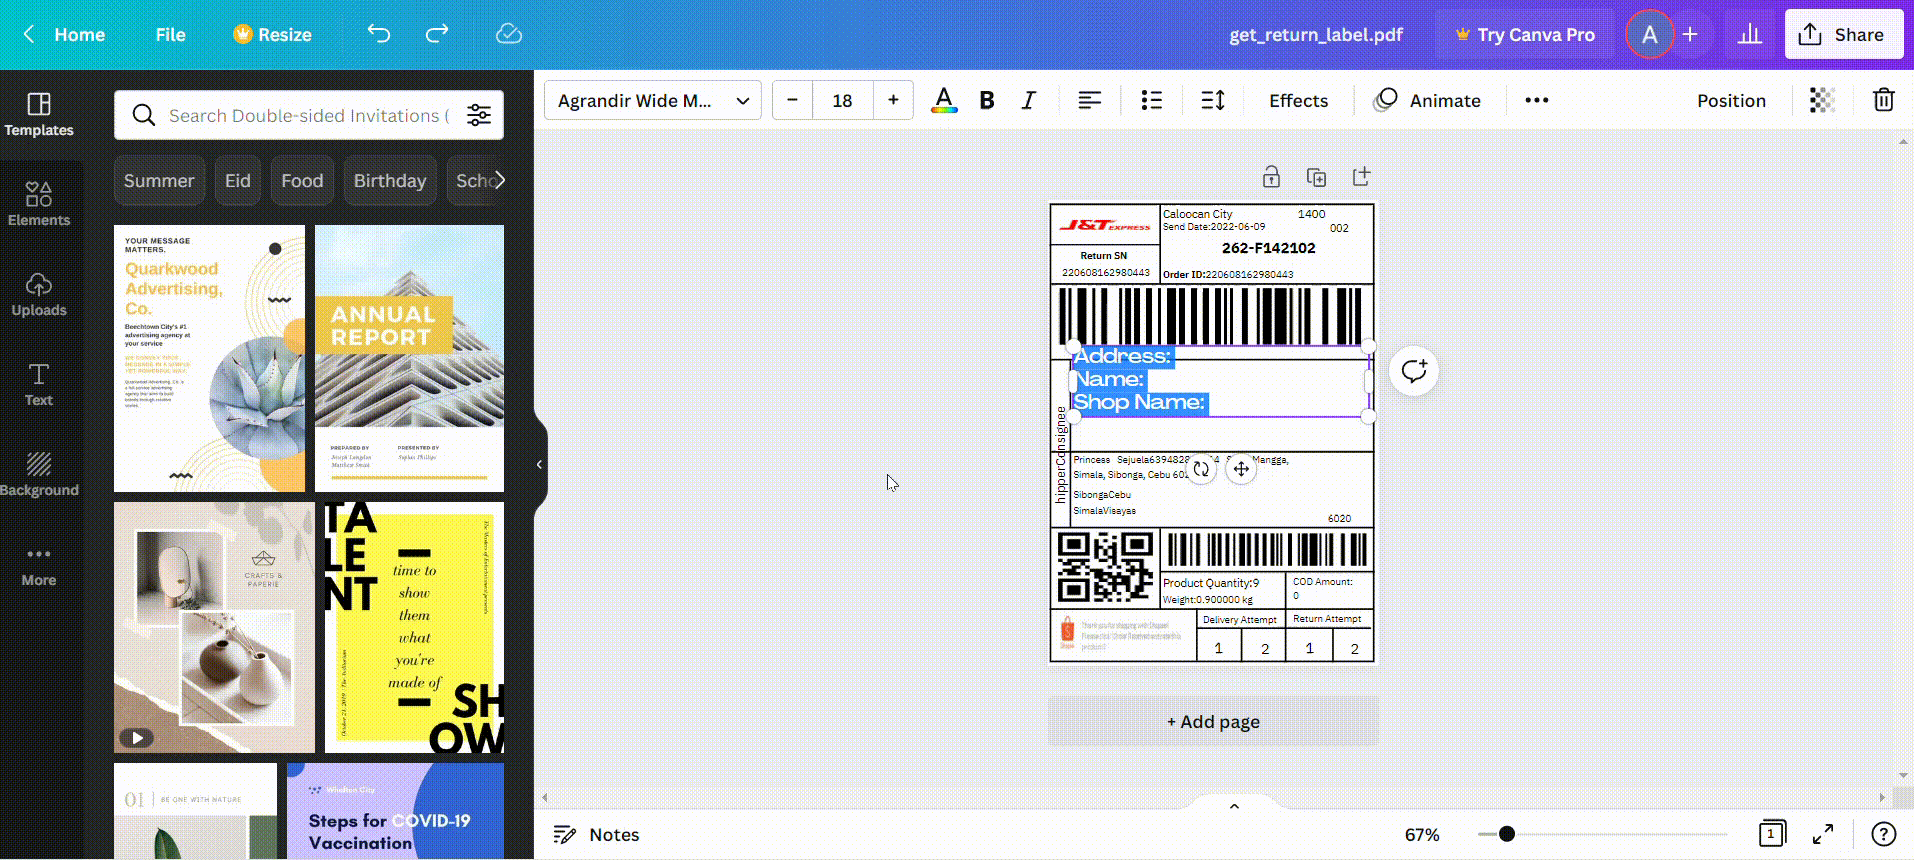Image resolution: width=1914 pixels, height=860 pixels.
Task: Open the Agrandir Wide font dropdown
Action: (653, 100)
